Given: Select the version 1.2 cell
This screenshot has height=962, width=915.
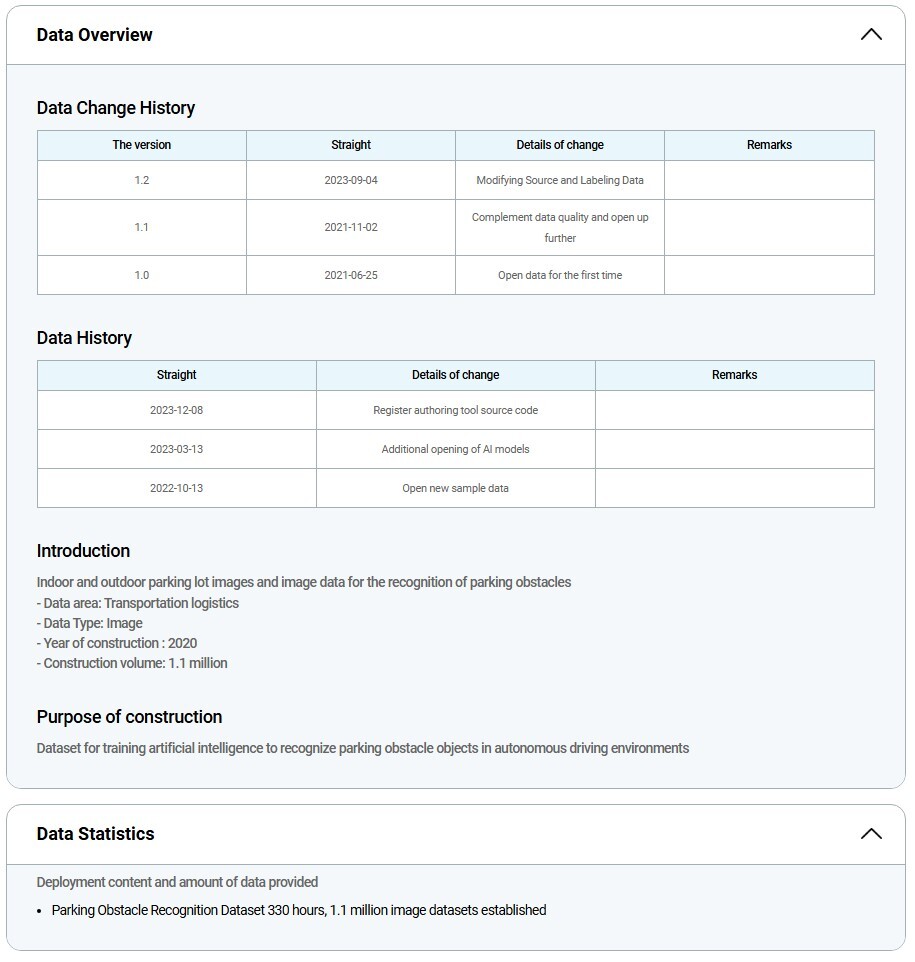Looking at the screenshot, I should (x=142, y=180).
